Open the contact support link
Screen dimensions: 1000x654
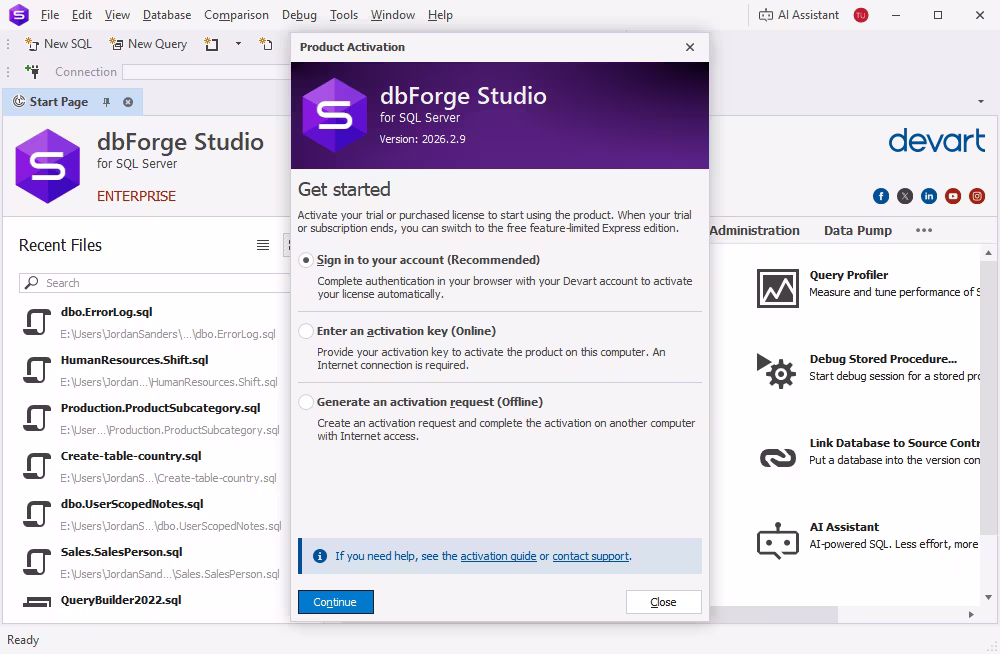(x=591, y=556)
